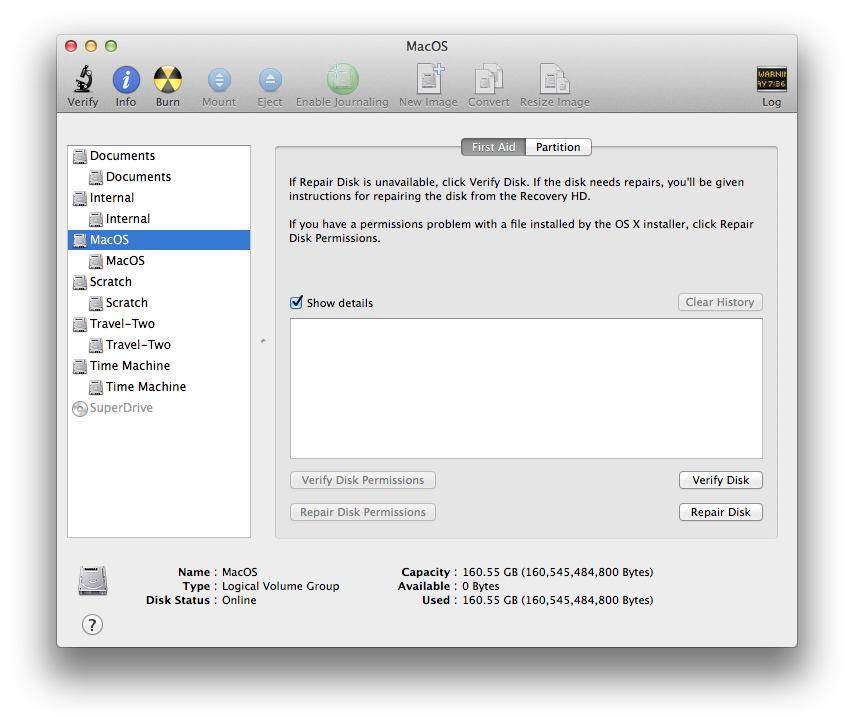Select the indented Travel-Two volume

pos(159,345)
